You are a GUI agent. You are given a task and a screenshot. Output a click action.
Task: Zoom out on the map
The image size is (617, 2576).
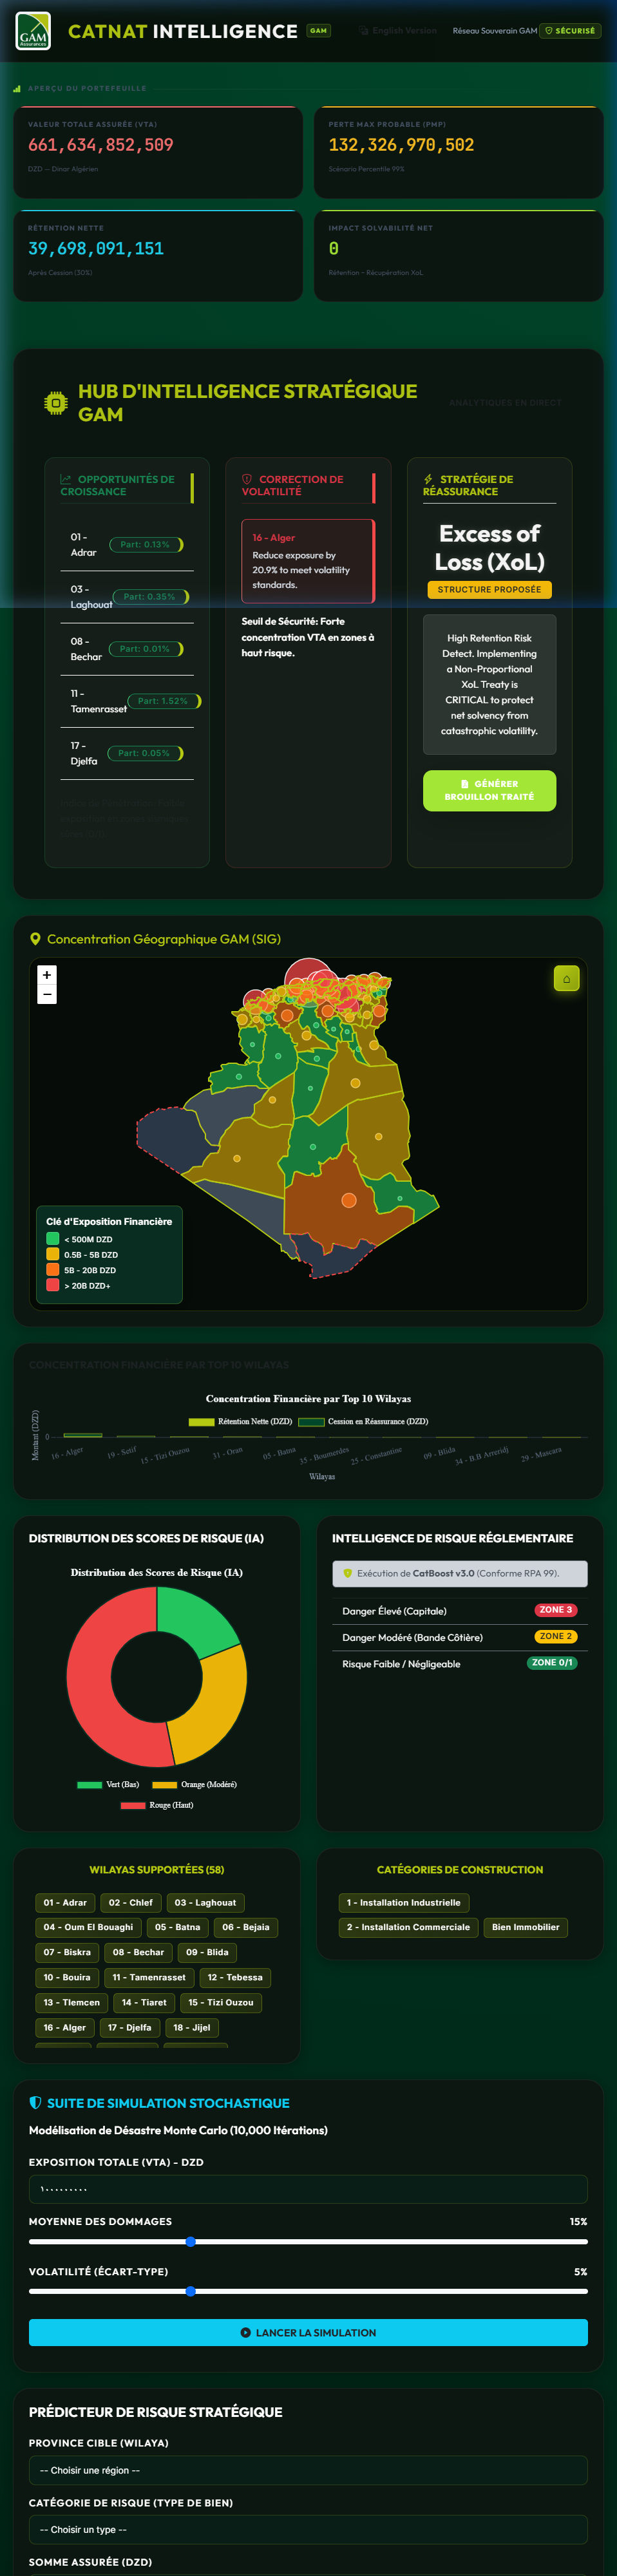pos(47,994)
